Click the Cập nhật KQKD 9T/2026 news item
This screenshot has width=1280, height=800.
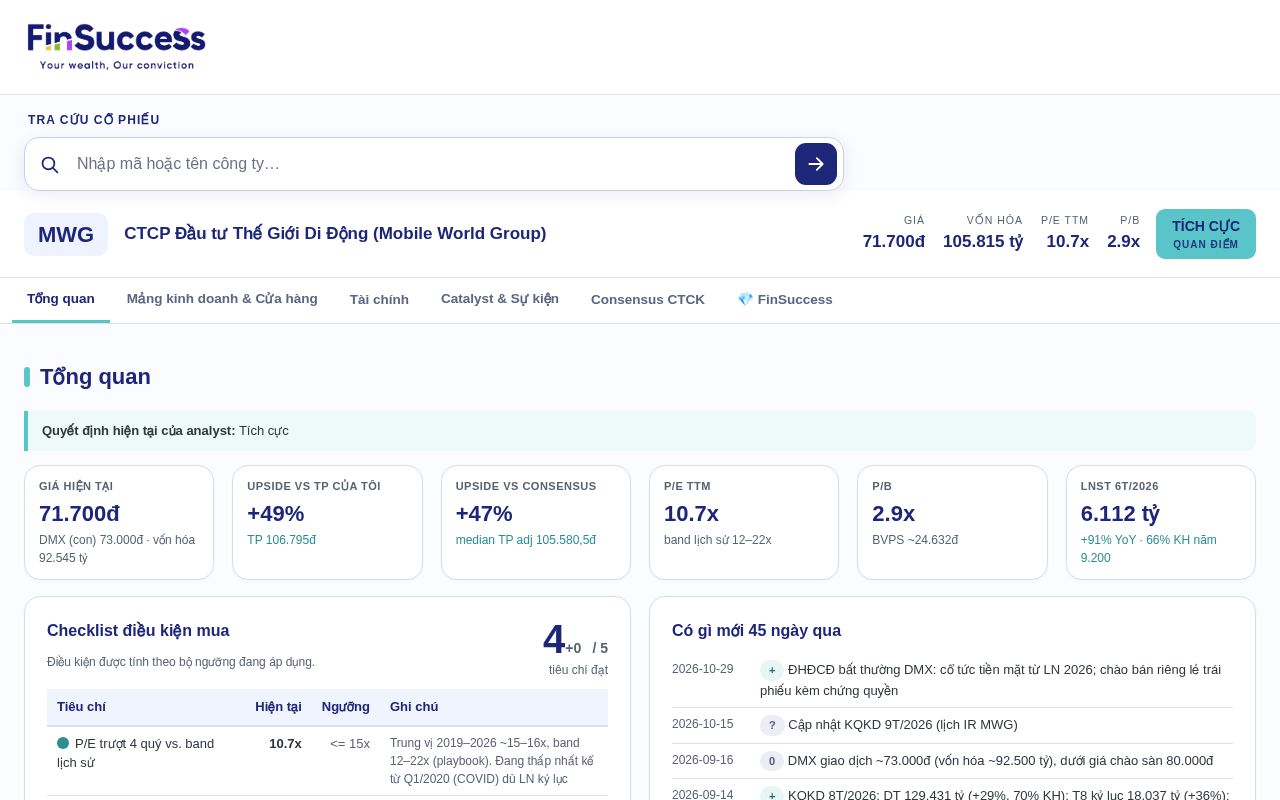click(x=903, y=725)
